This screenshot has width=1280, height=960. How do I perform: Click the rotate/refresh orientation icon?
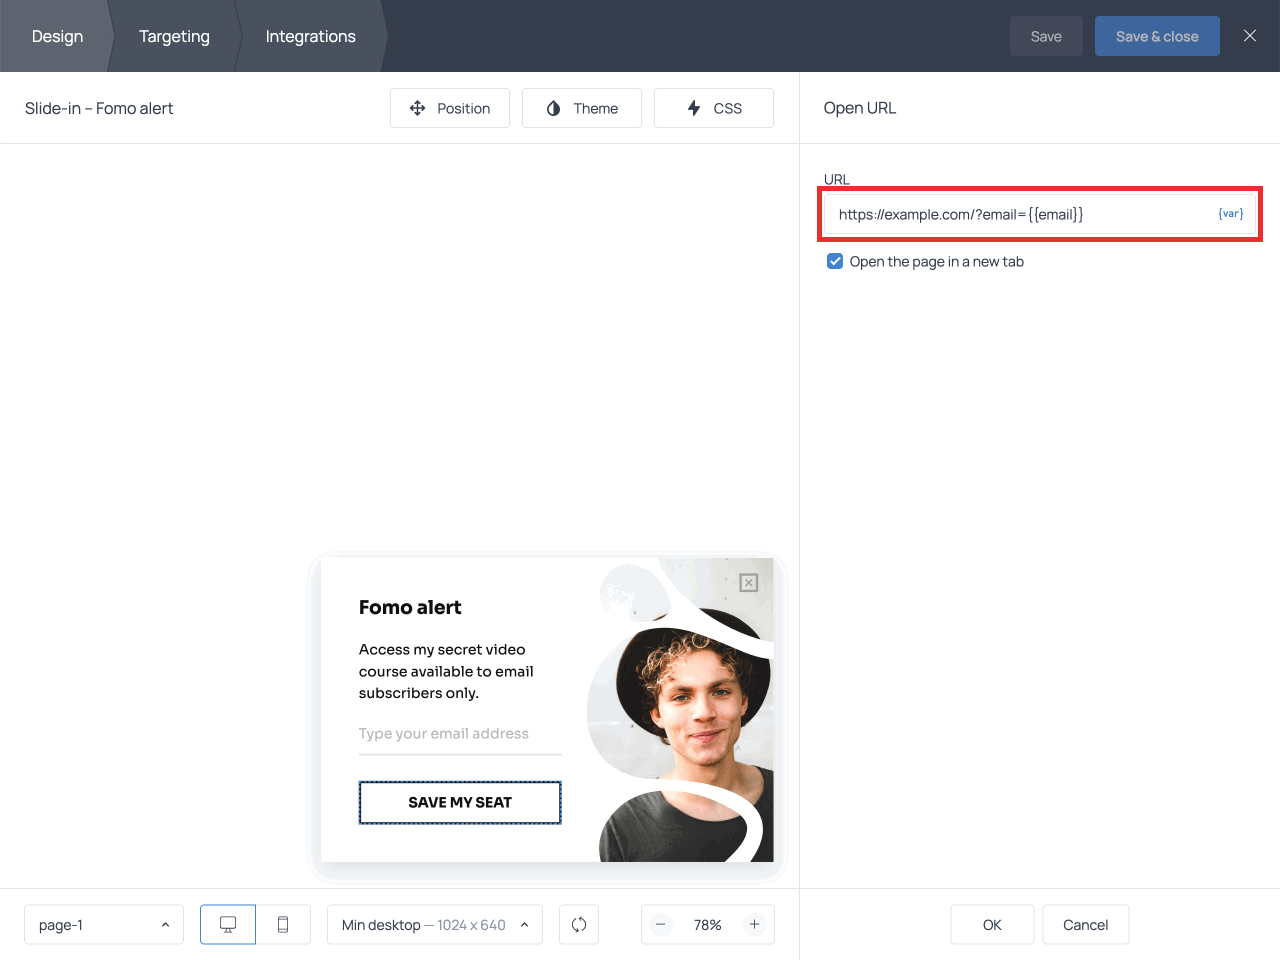[x=579, y=925]
